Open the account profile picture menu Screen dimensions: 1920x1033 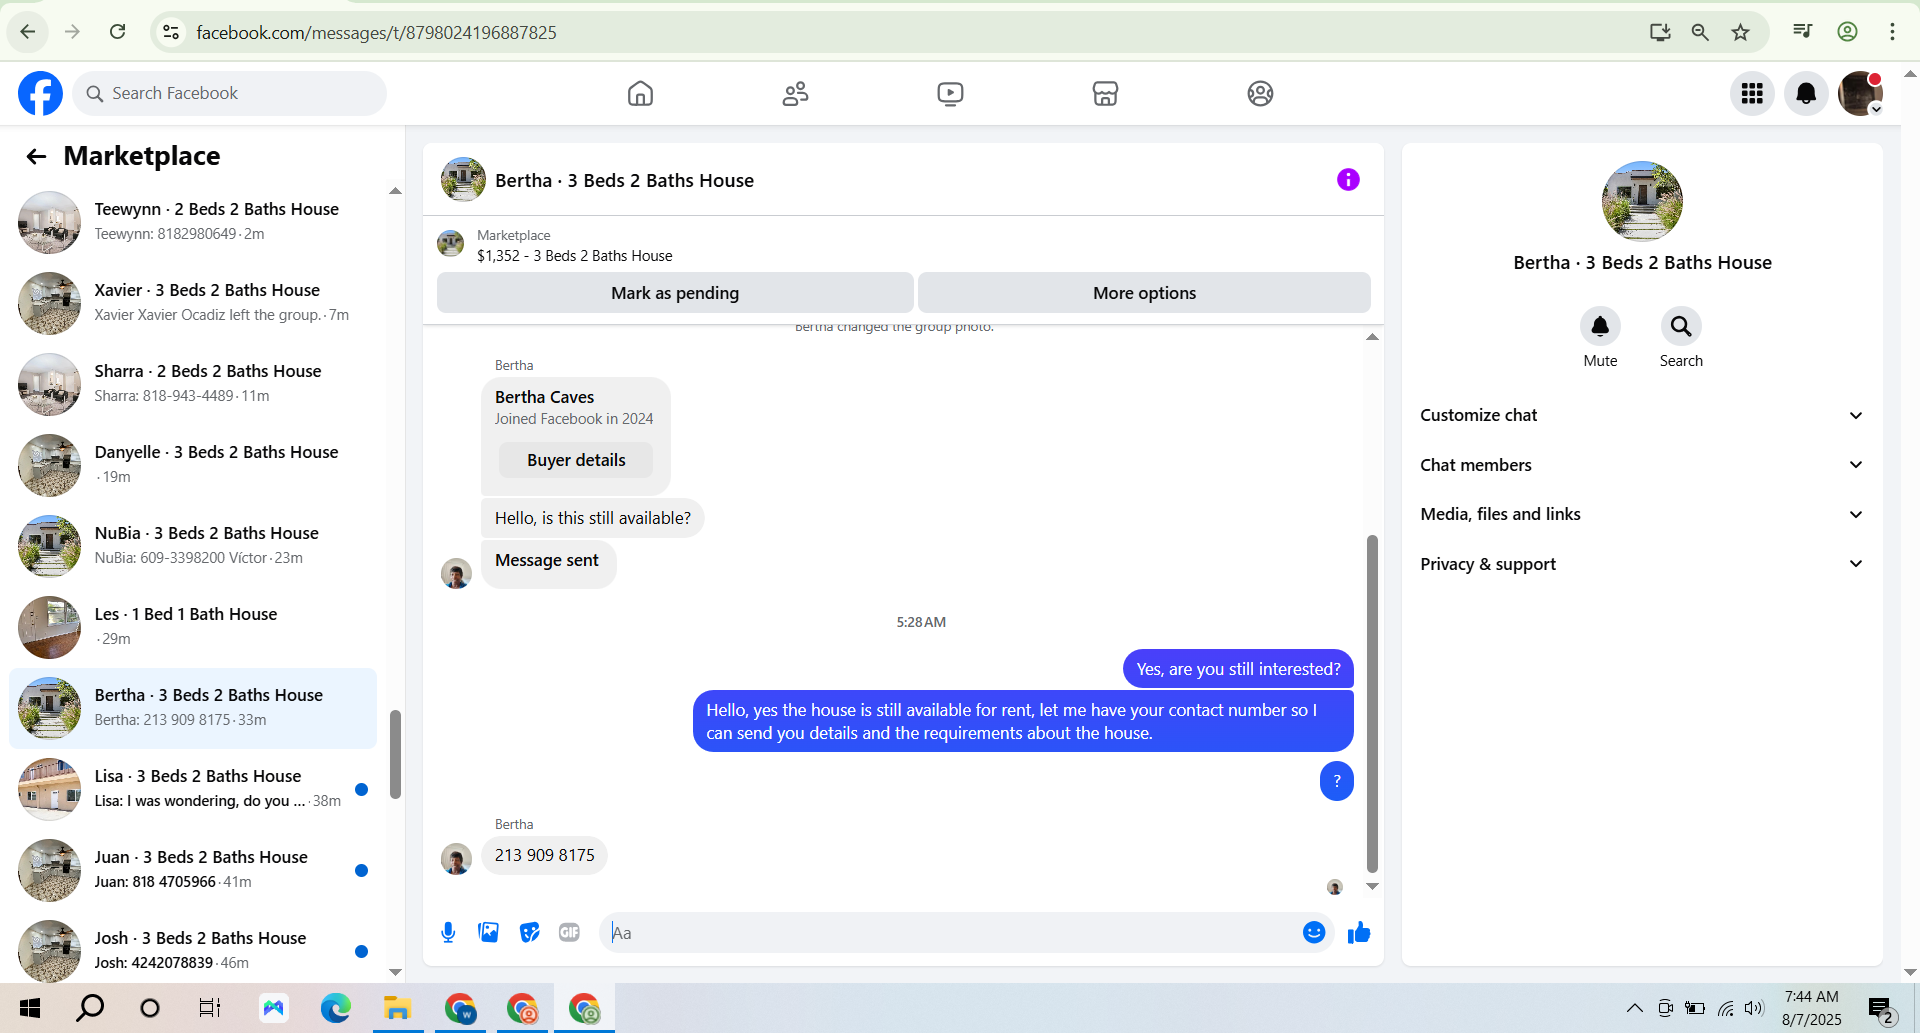point(1860,93)
